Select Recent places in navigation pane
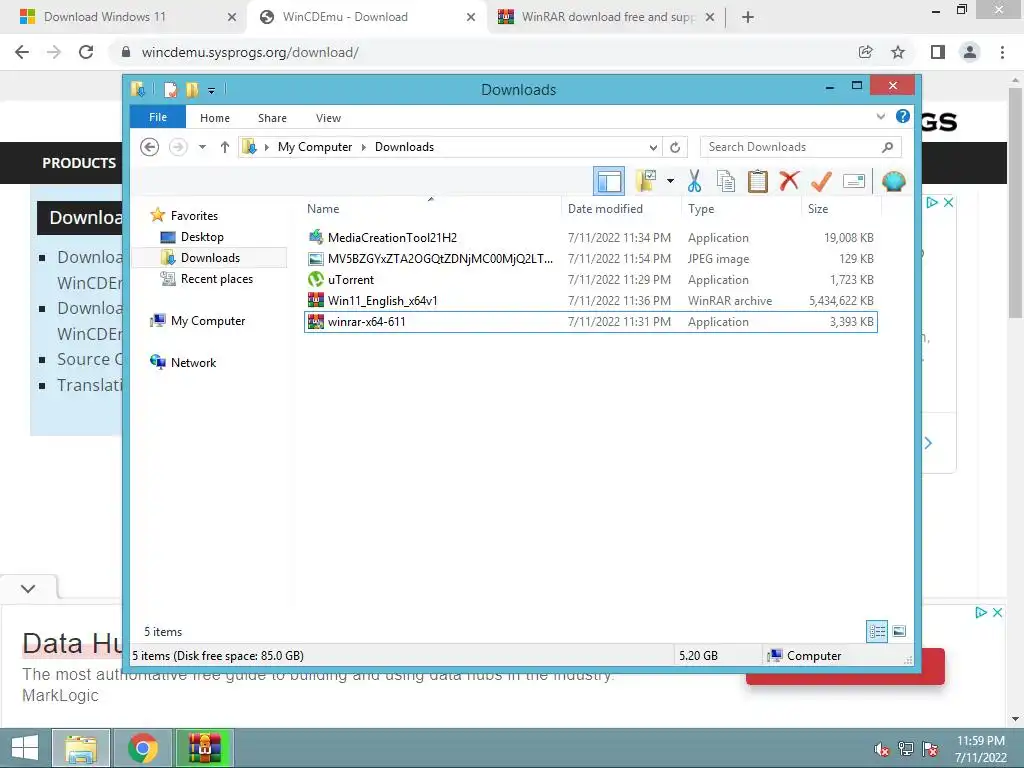This screenshot has width=1024, height=768. point(216,279)
